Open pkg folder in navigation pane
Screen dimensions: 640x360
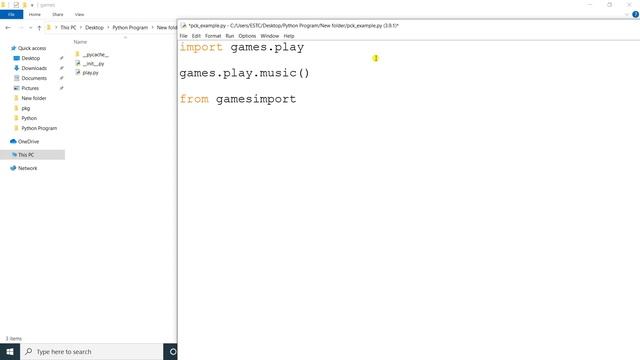click(25, 108)
